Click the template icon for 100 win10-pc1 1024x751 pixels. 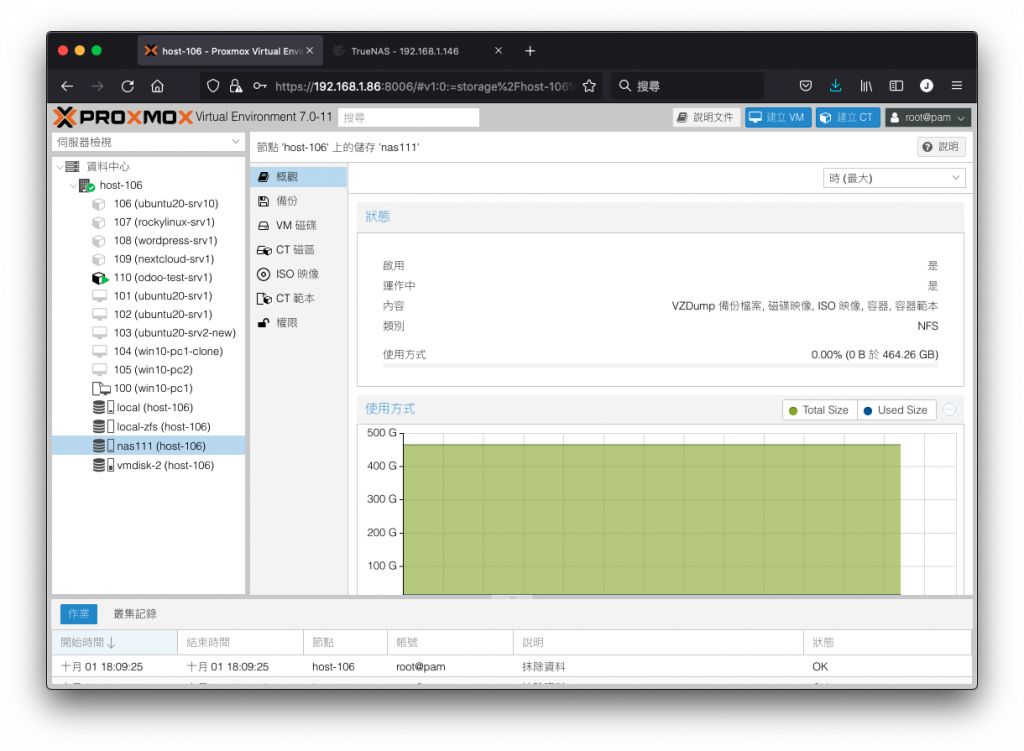(101, 389)
